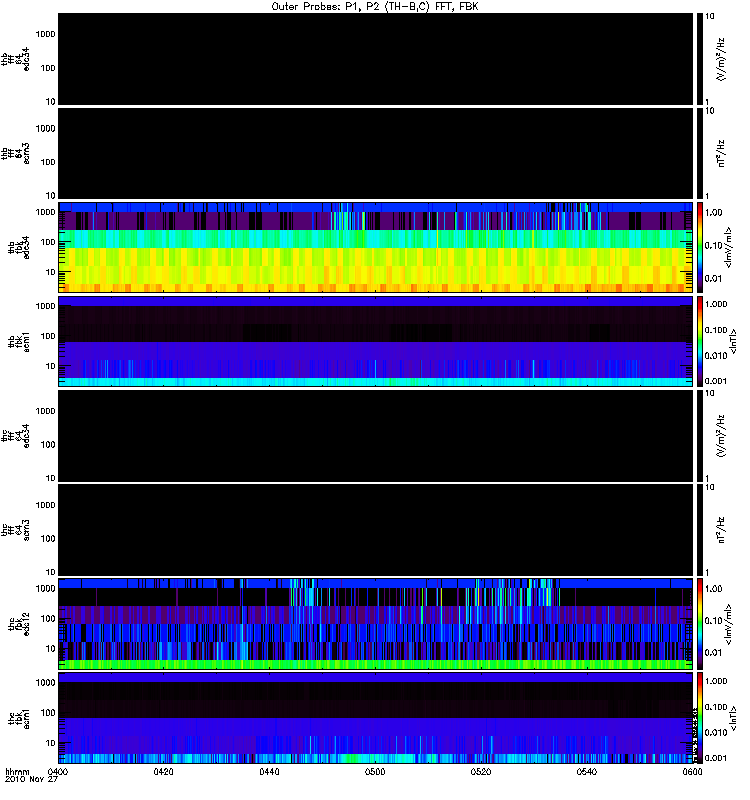Click the thc fbk edc12 spectrogram panel

376,624
